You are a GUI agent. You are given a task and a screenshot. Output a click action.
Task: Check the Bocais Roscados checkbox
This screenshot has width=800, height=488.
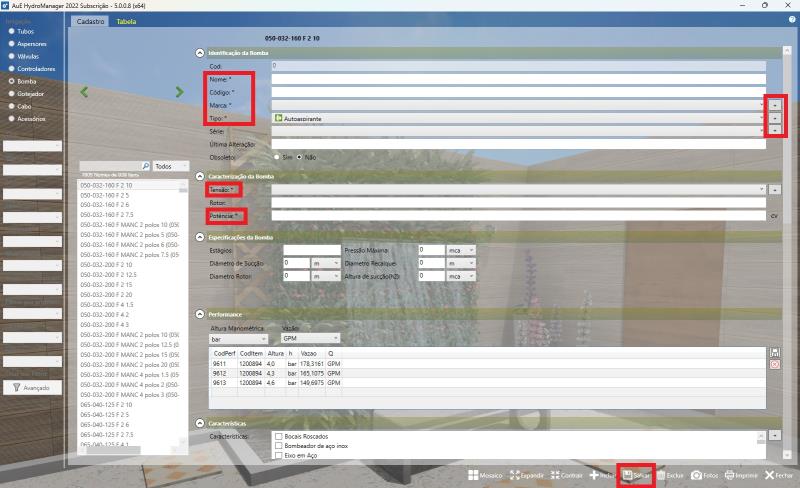click(x=279, y=437)
